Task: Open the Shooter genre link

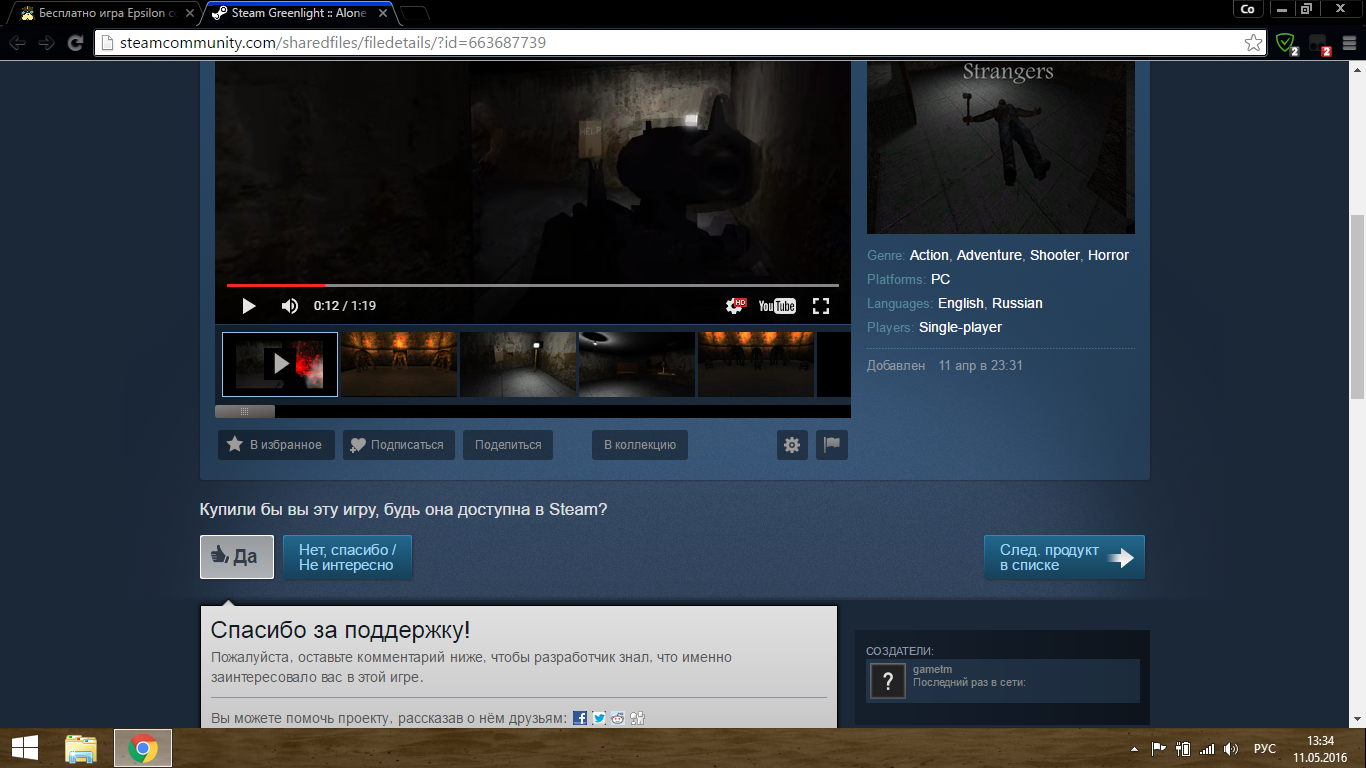Action: (1055, 255)
